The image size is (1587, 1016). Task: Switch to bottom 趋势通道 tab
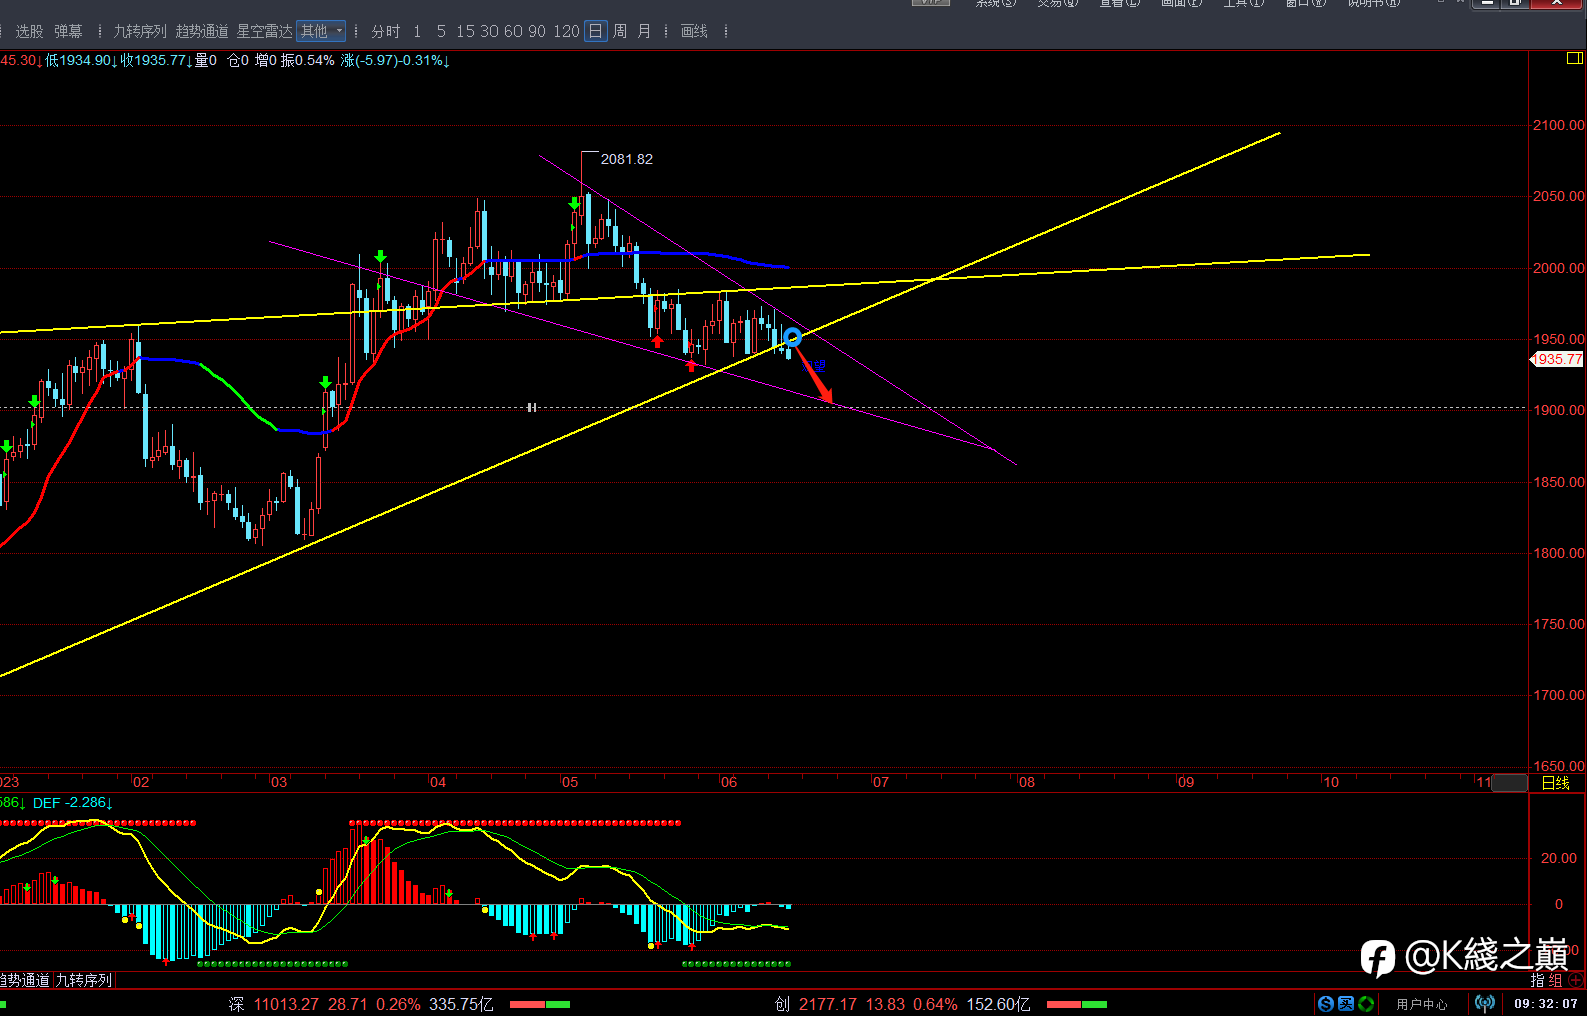(x=25, y=980)
